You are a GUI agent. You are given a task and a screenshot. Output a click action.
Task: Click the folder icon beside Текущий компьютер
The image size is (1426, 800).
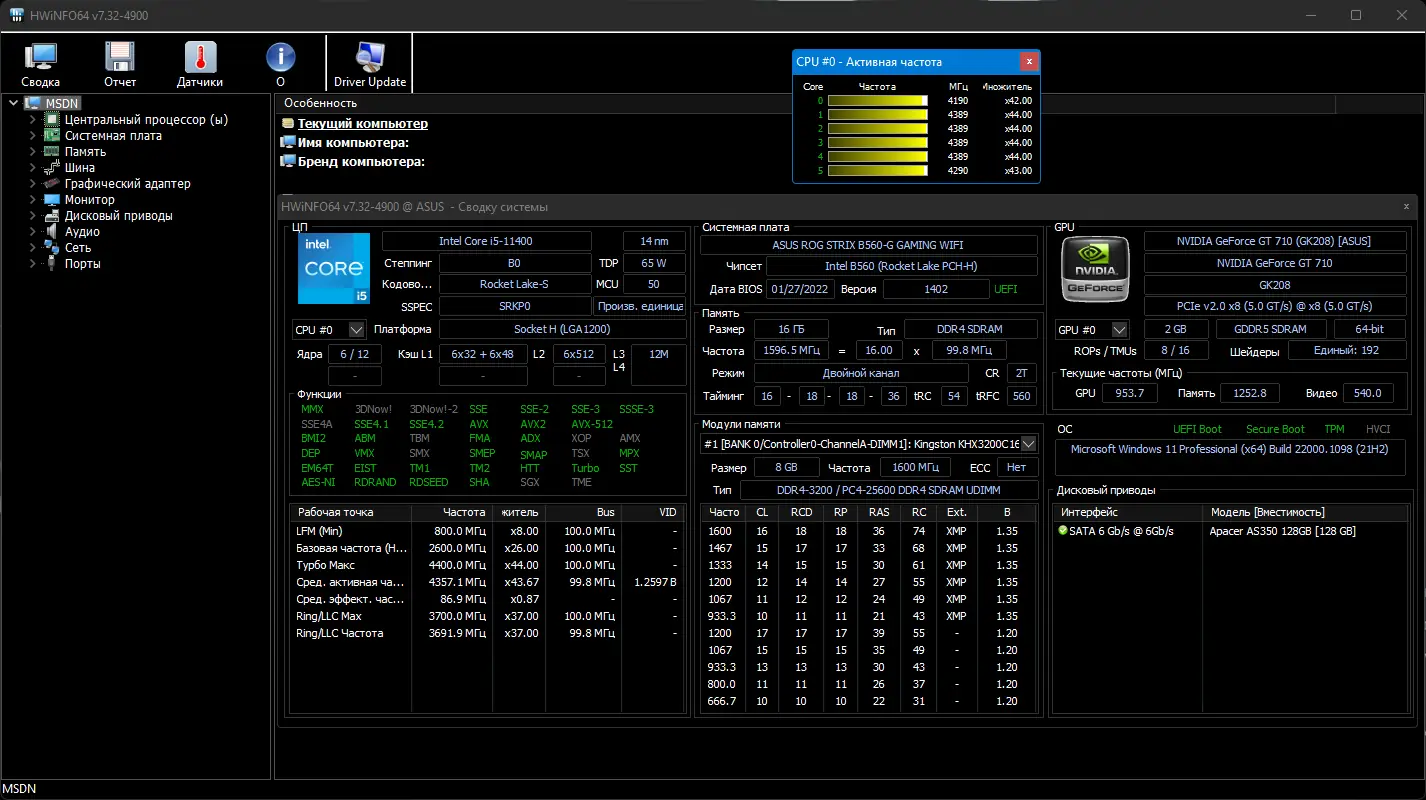288,124
